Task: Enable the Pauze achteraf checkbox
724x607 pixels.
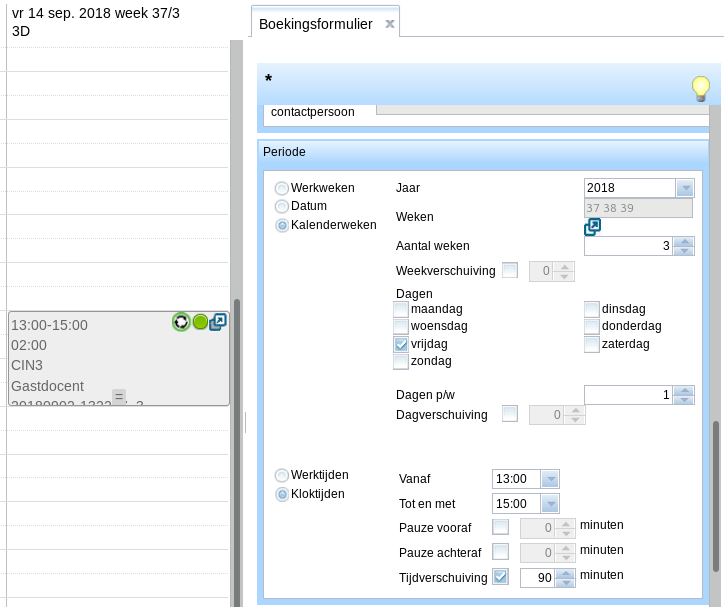Action: click(x=501, y=552)
